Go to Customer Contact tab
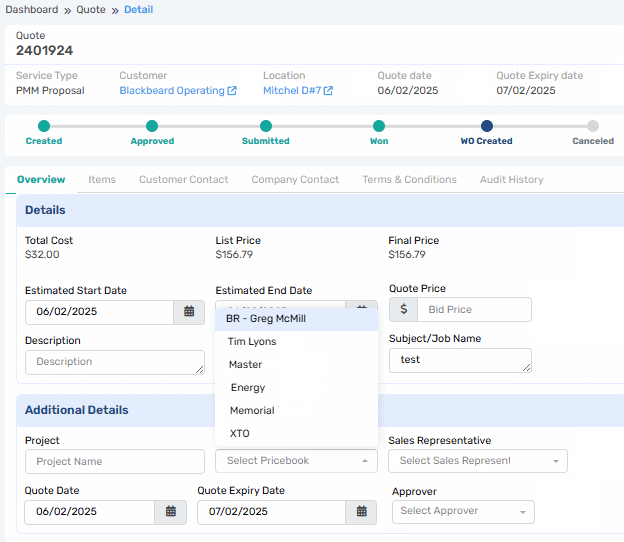 (183, 180)
